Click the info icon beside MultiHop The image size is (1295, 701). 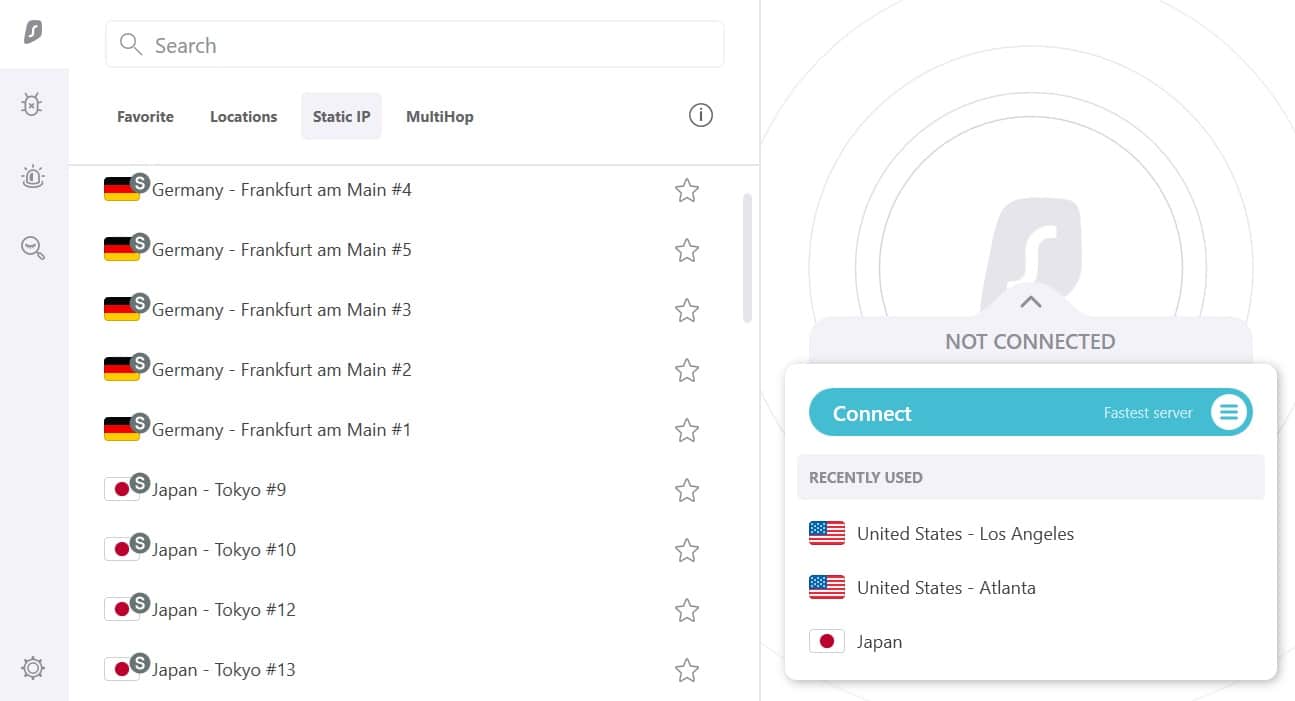pos(701,116)
